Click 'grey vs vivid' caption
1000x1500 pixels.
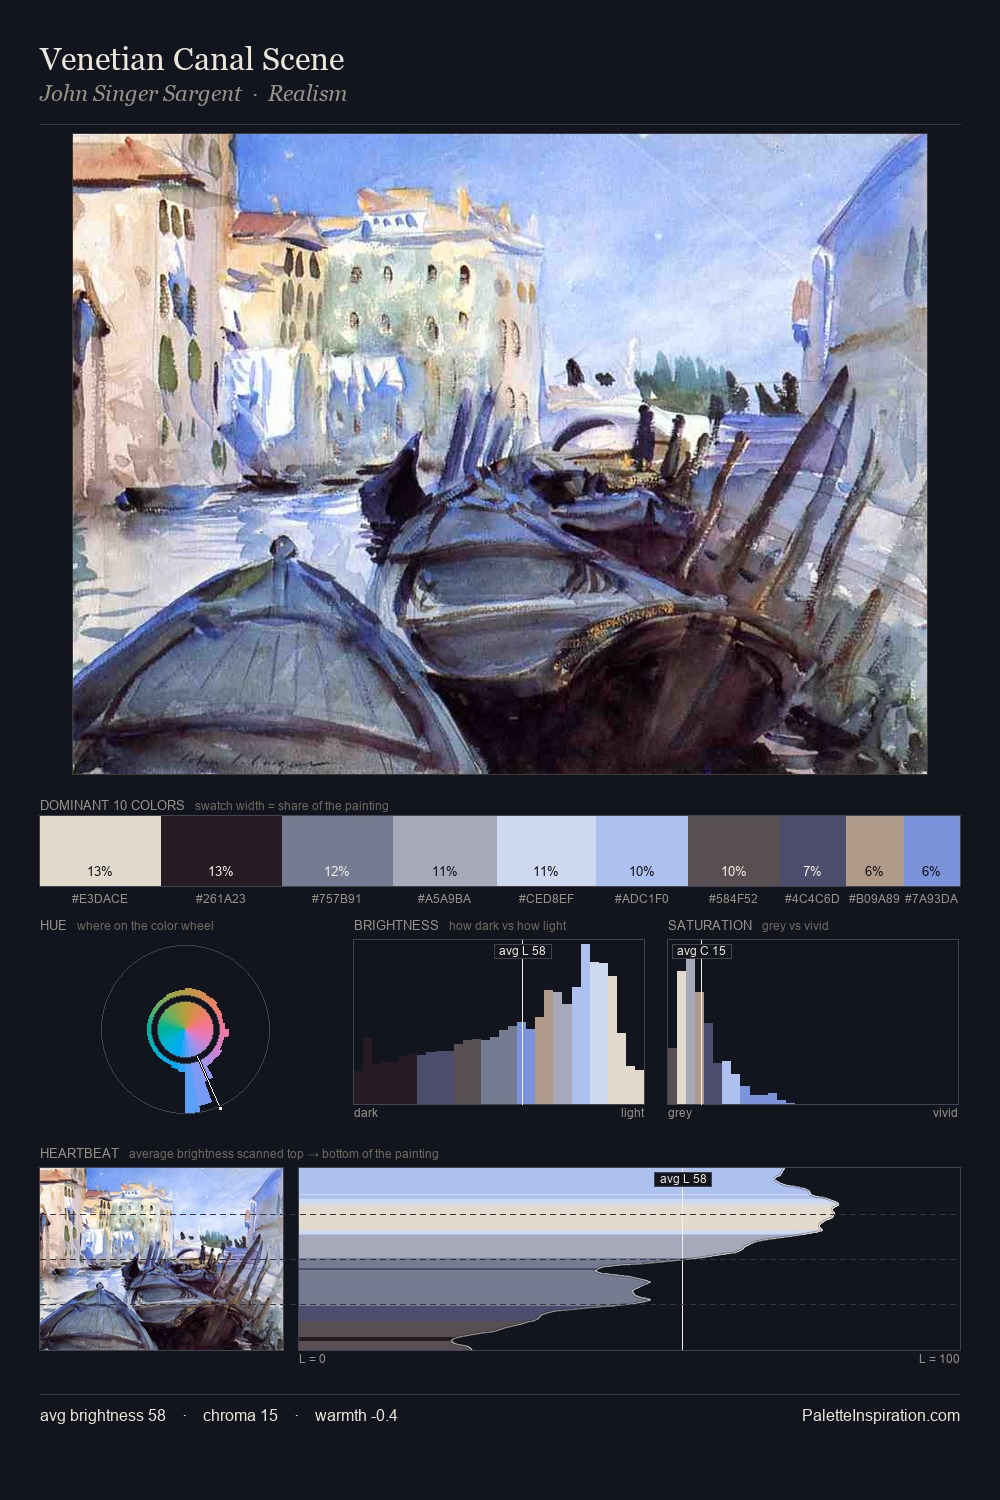coord(795,925)
